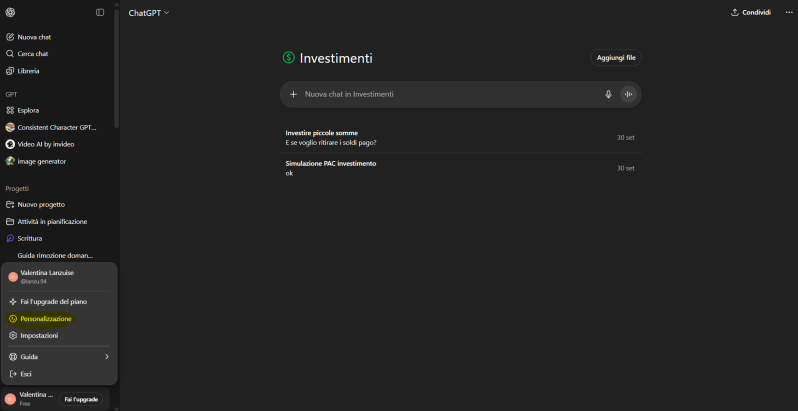Select Personalizzazione from the account menu
Screen dimensions: 798x411
point(46,318)
